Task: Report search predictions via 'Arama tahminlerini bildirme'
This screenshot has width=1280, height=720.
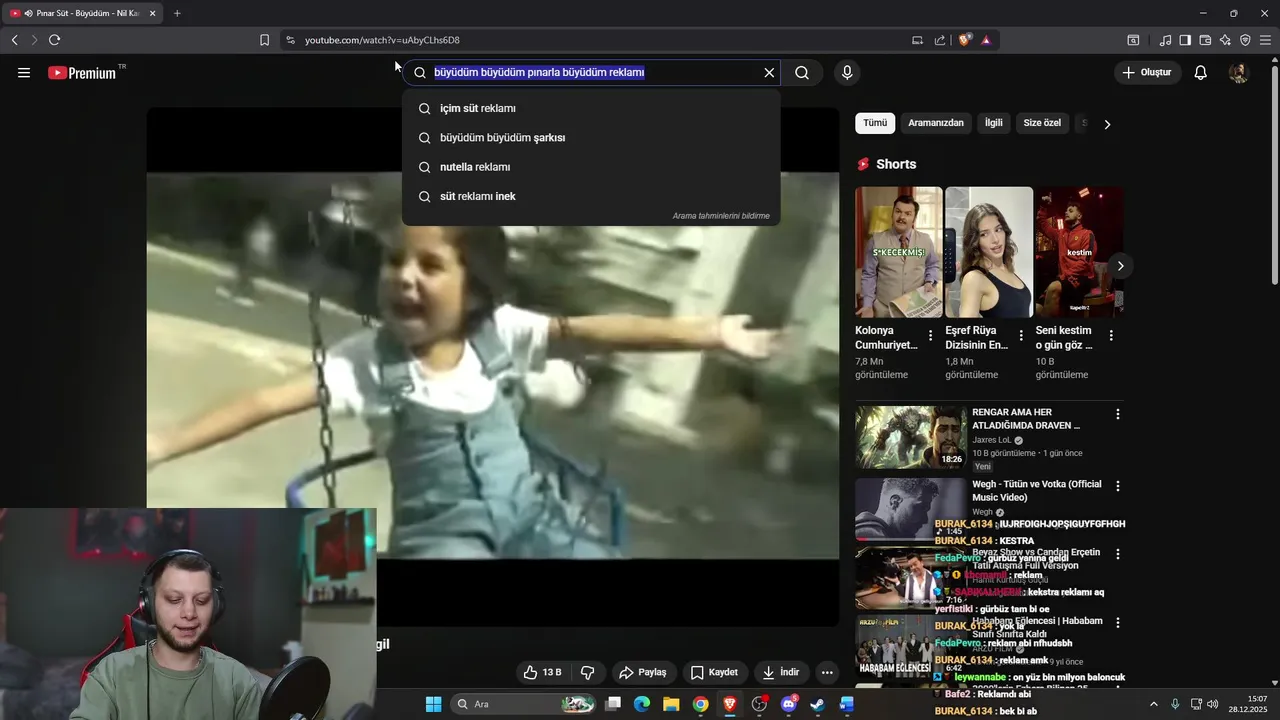Action: (721, 216)
